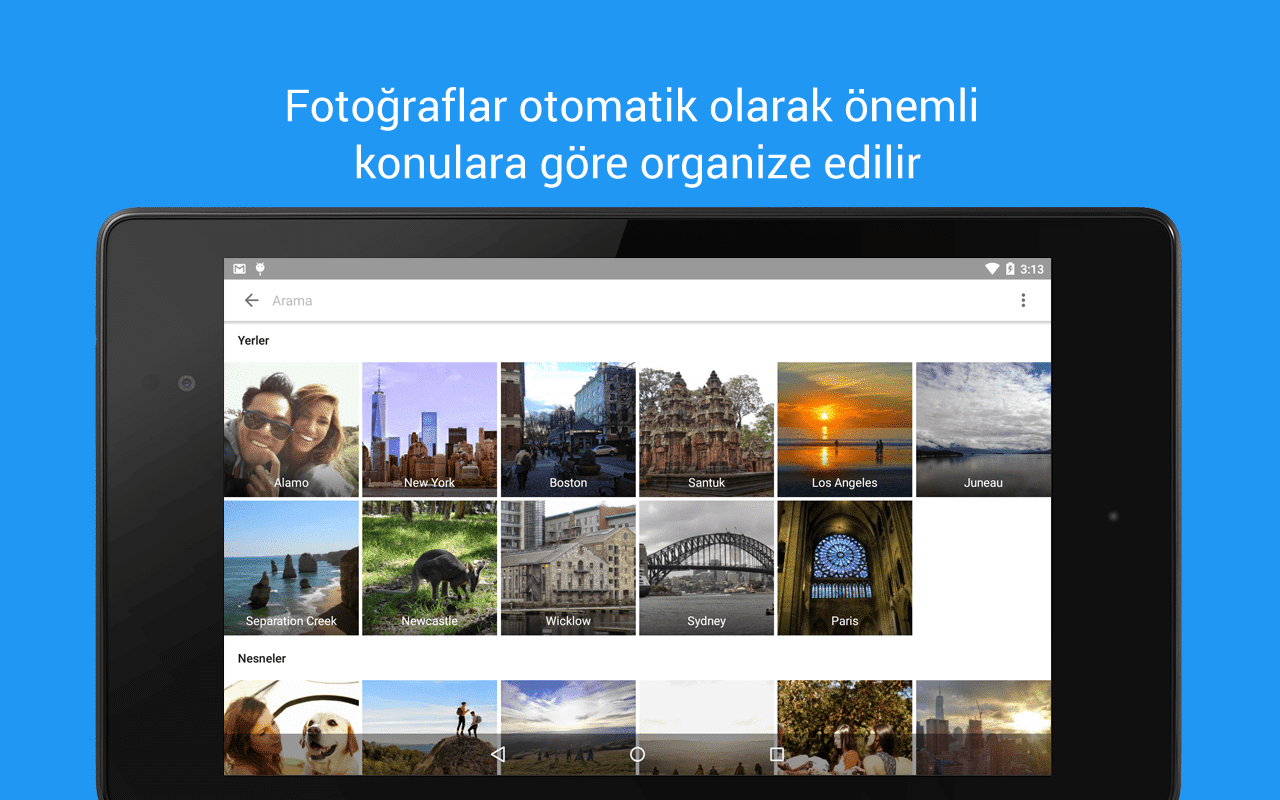
Task: Open the Paris rose window album
Action: [844, 567]
